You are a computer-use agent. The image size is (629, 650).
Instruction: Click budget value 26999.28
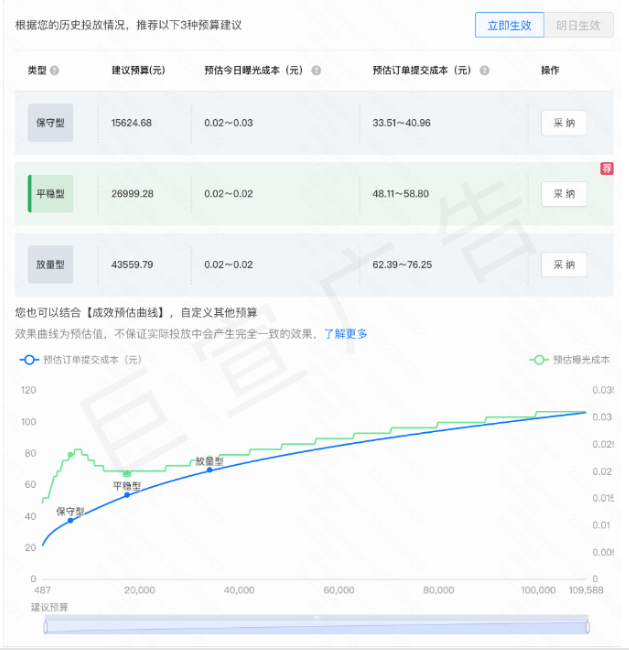click(x=132, y=194)
